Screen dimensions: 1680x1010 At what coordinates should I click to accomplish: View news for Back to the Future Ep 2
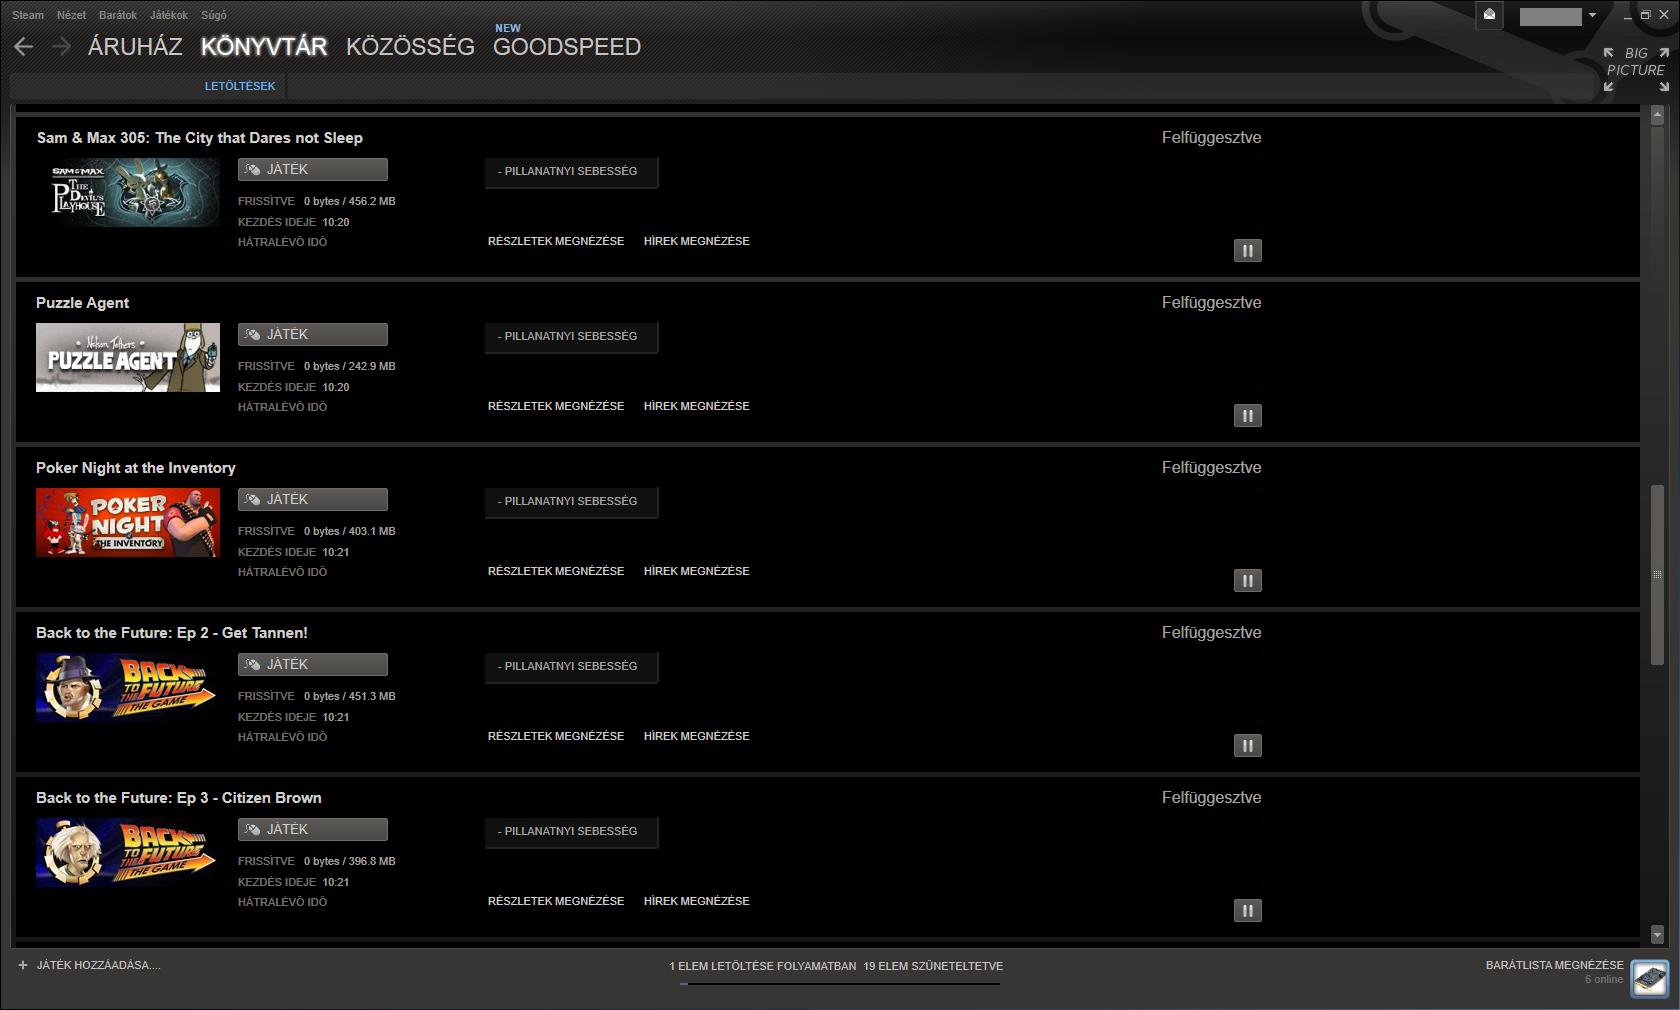(697, 736)
